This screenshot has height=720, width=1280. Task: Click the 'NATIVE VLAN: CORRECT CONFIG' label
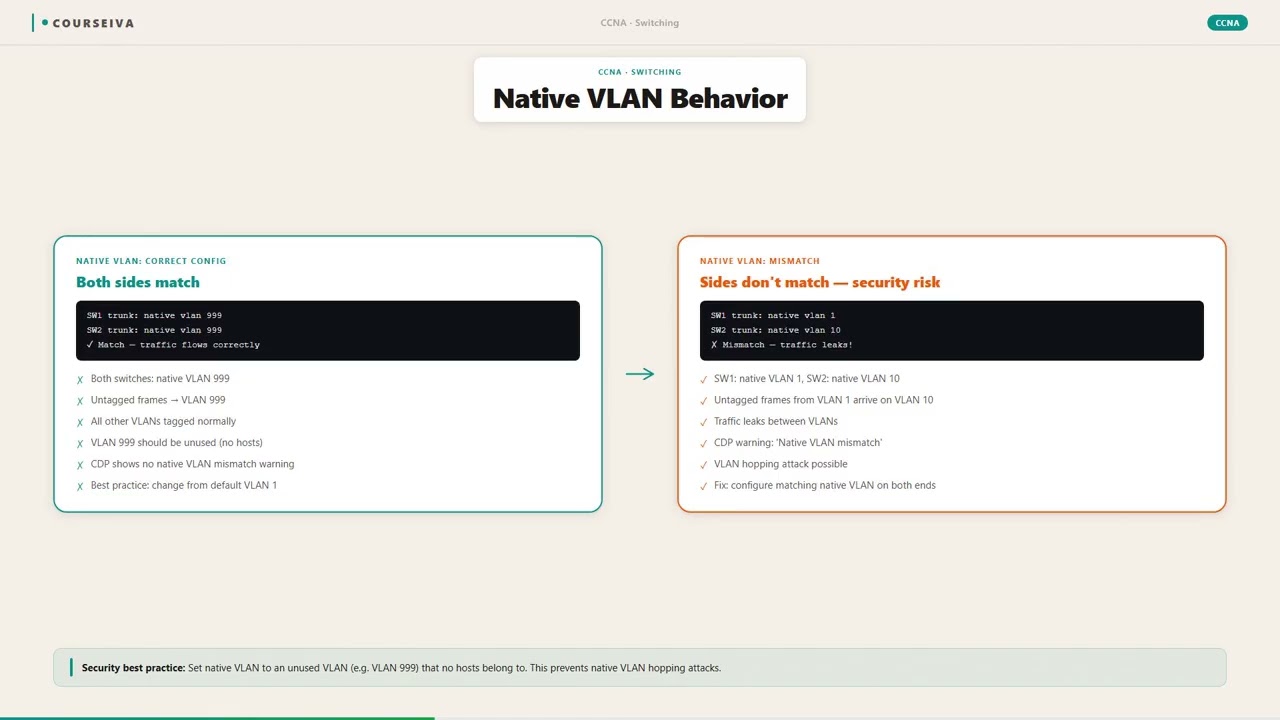click(151, 261)
